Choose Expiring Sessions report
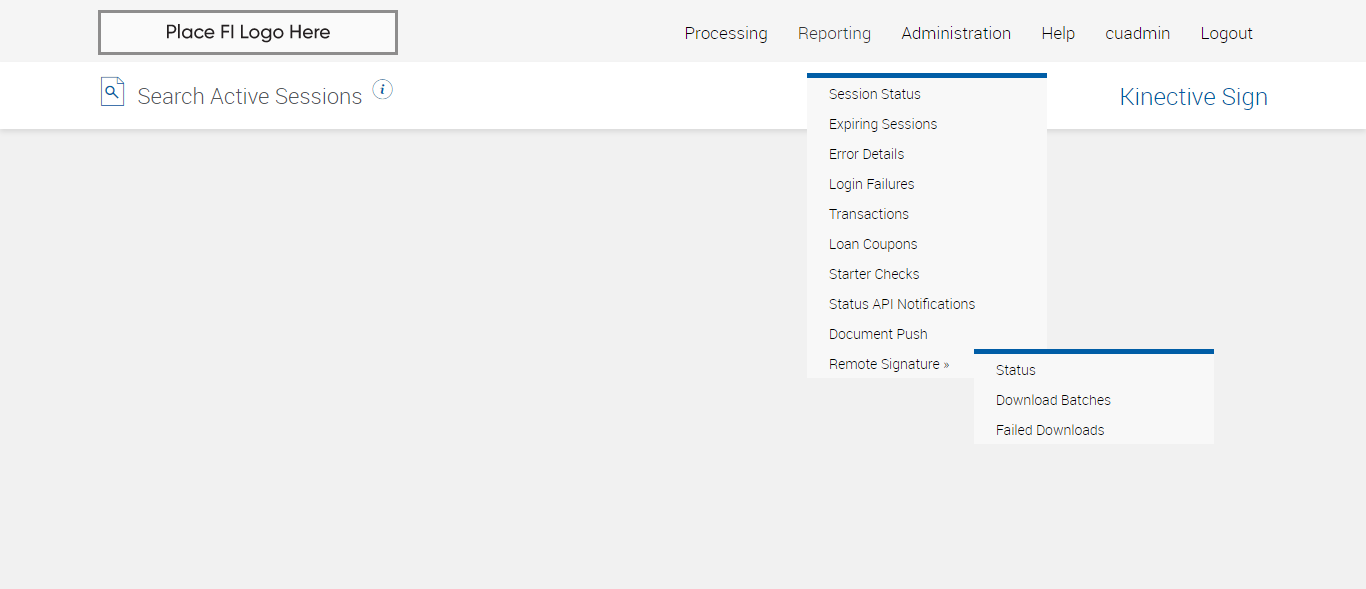The width and height of the screenshot is (1366, 589). click(883, 124)
